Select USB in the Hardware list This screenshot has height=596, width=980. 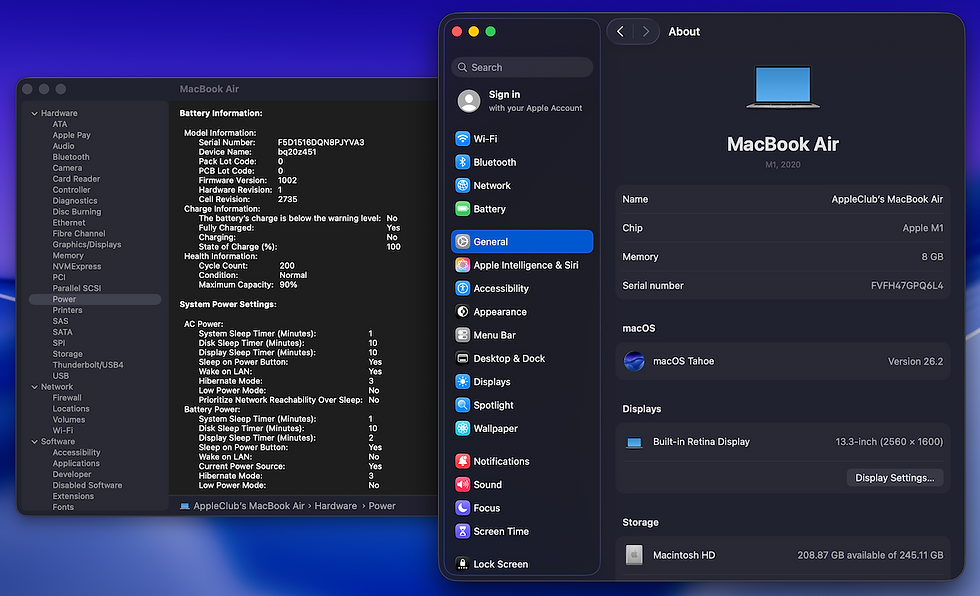click(61, 375)
